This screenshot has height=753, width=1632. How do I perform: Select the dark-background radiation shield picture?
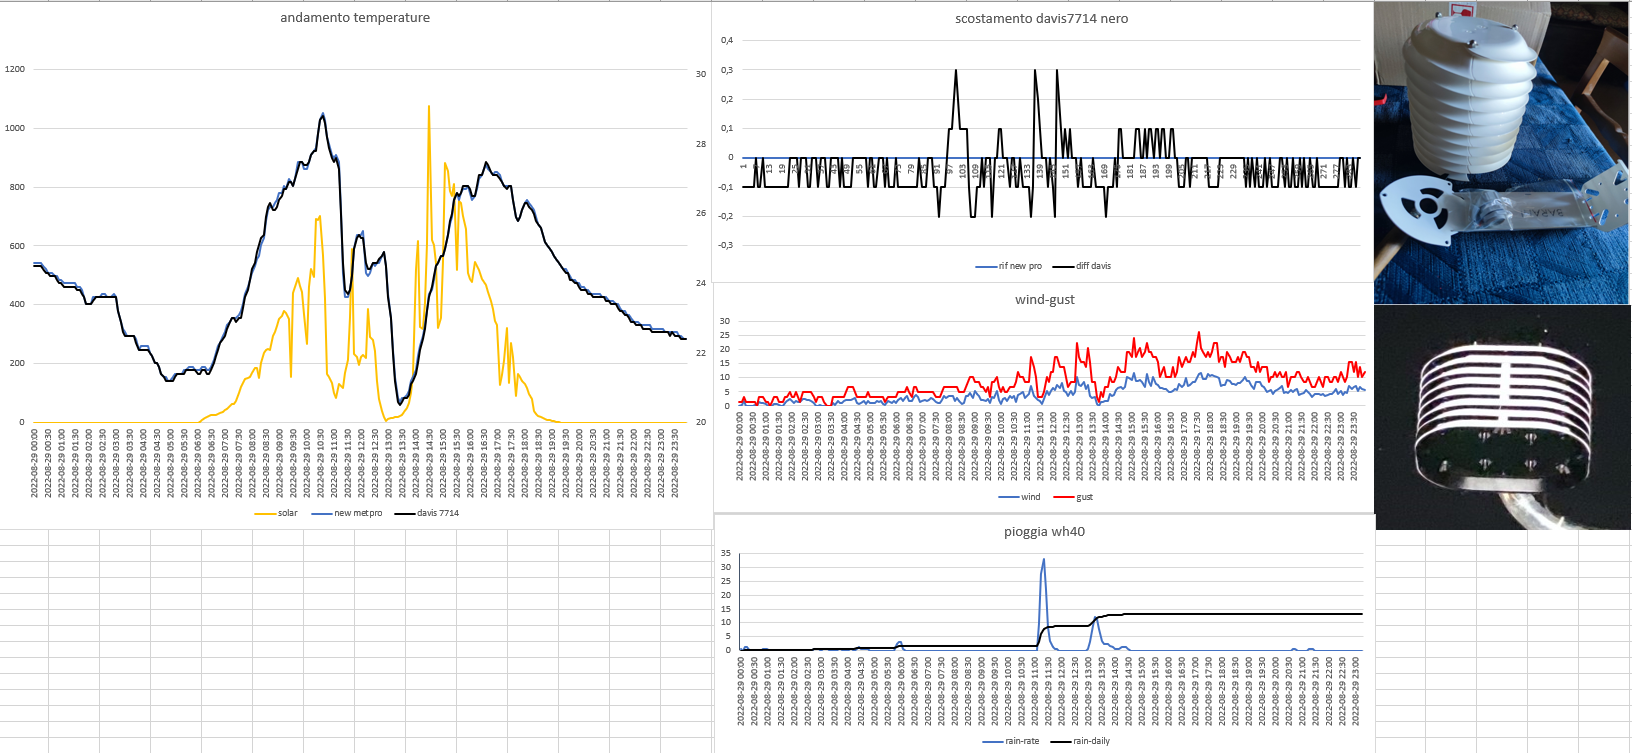pyautogui.click(x=1501, y=417)
